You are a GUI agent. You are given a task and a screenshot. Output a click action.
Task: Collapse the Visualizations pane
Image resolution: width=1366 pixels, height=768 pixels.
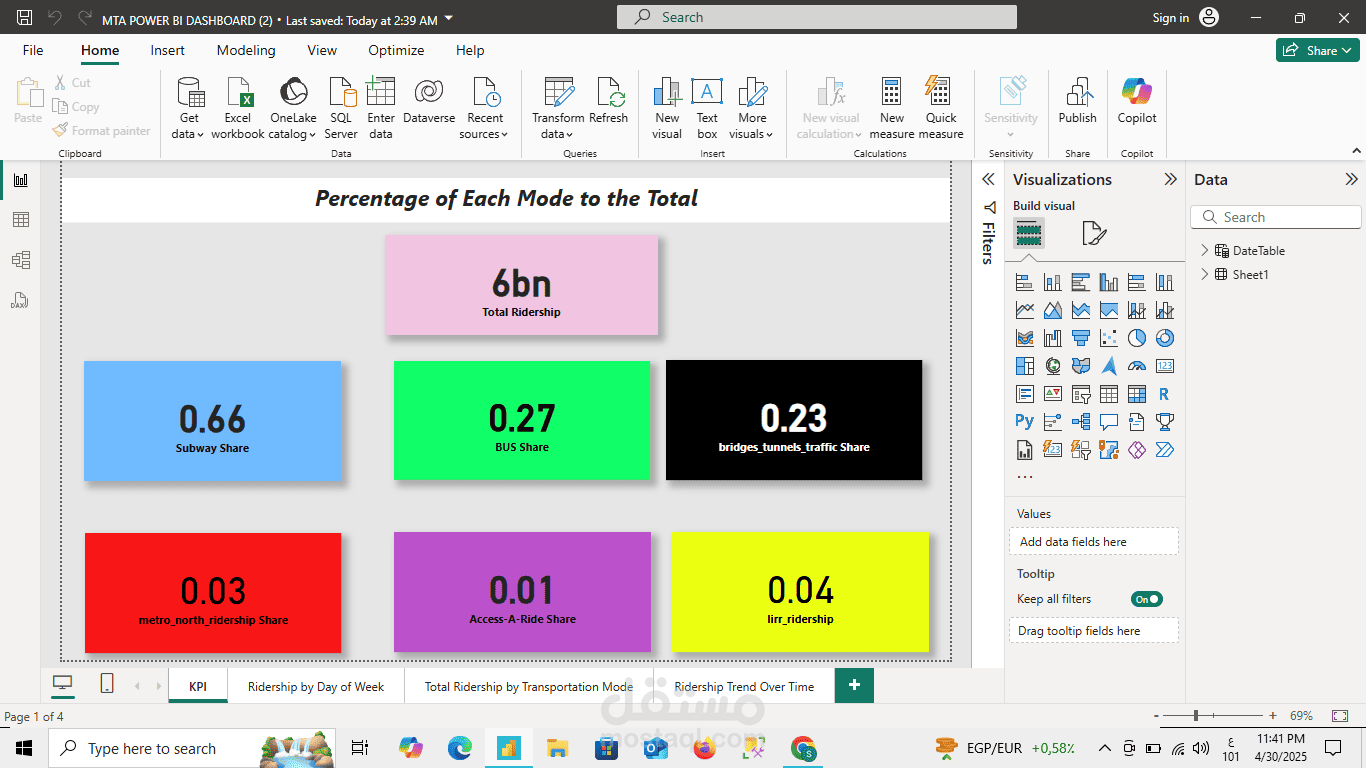tap(1170, 179)
